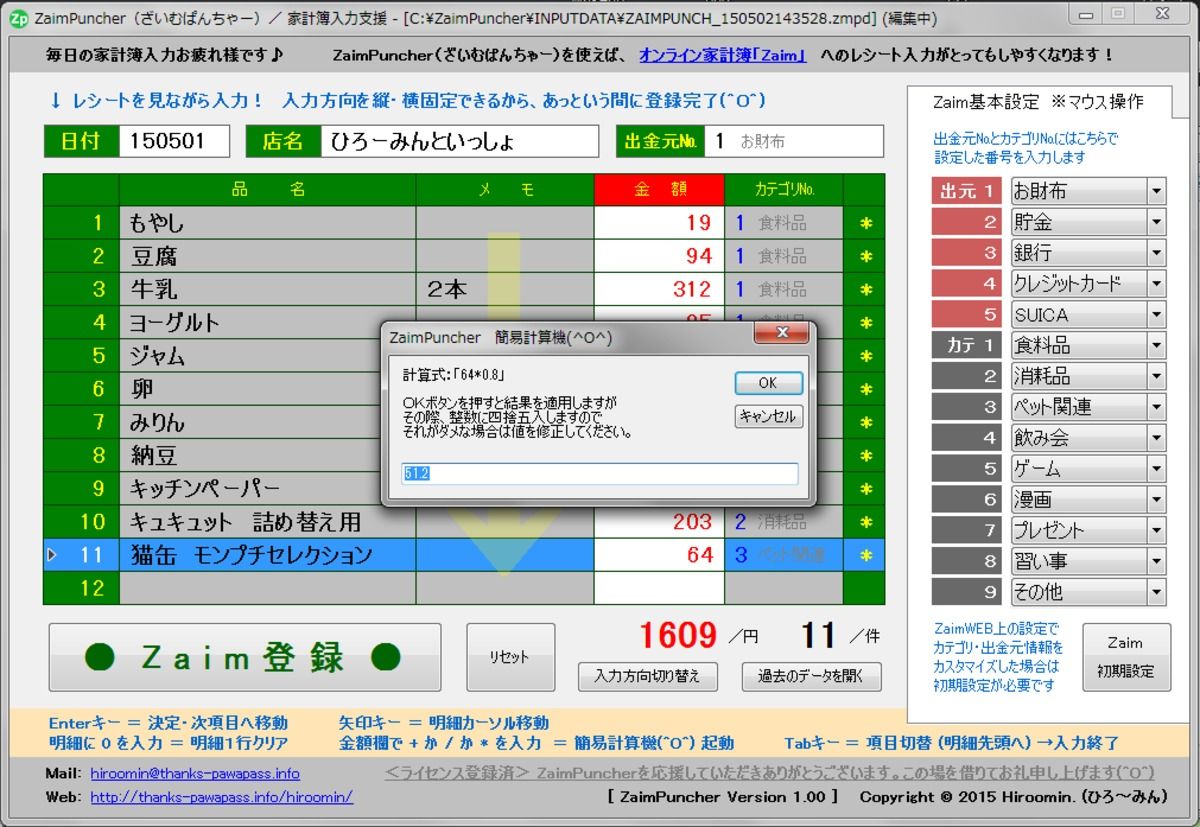Click the asterisk marker in the 豆腐 row
This screenshot has width=1200, height=827.
[x=865, y=256]
